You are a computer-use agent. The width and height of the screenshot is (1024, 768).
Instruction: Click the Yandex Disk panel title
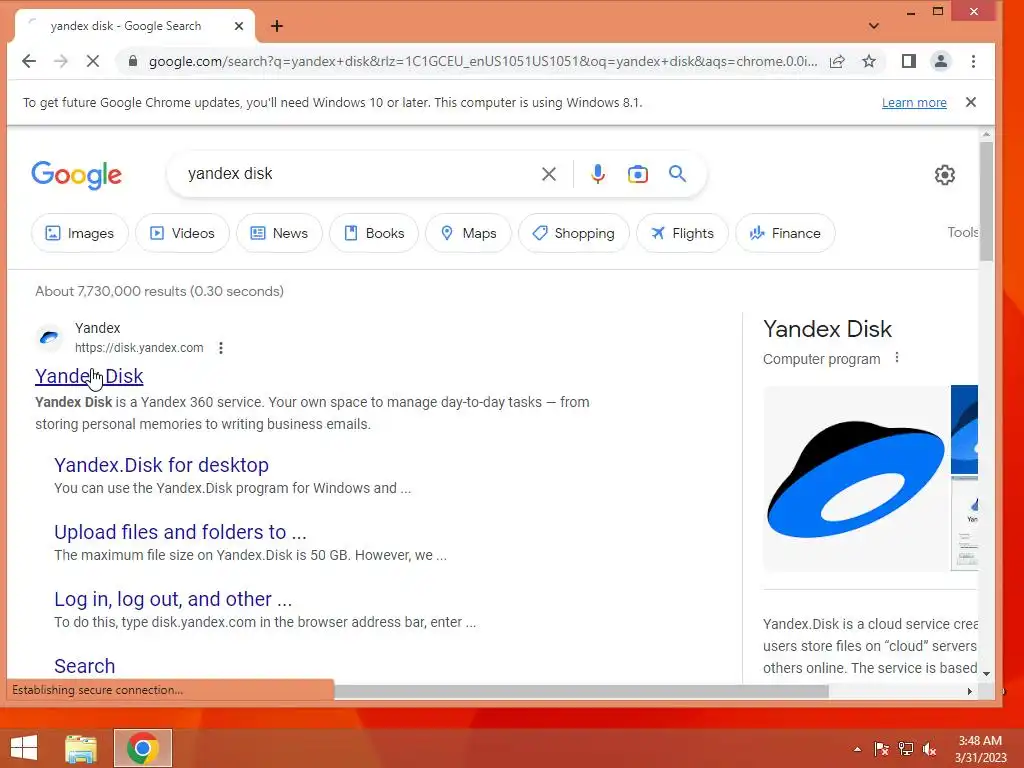click(x=827, y=329)
